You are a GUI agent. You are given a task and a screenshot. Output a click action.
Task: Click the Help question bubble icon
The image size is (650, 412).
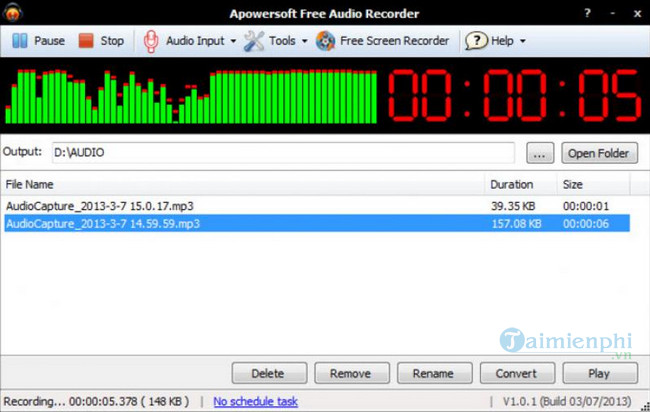coord(476,41)
